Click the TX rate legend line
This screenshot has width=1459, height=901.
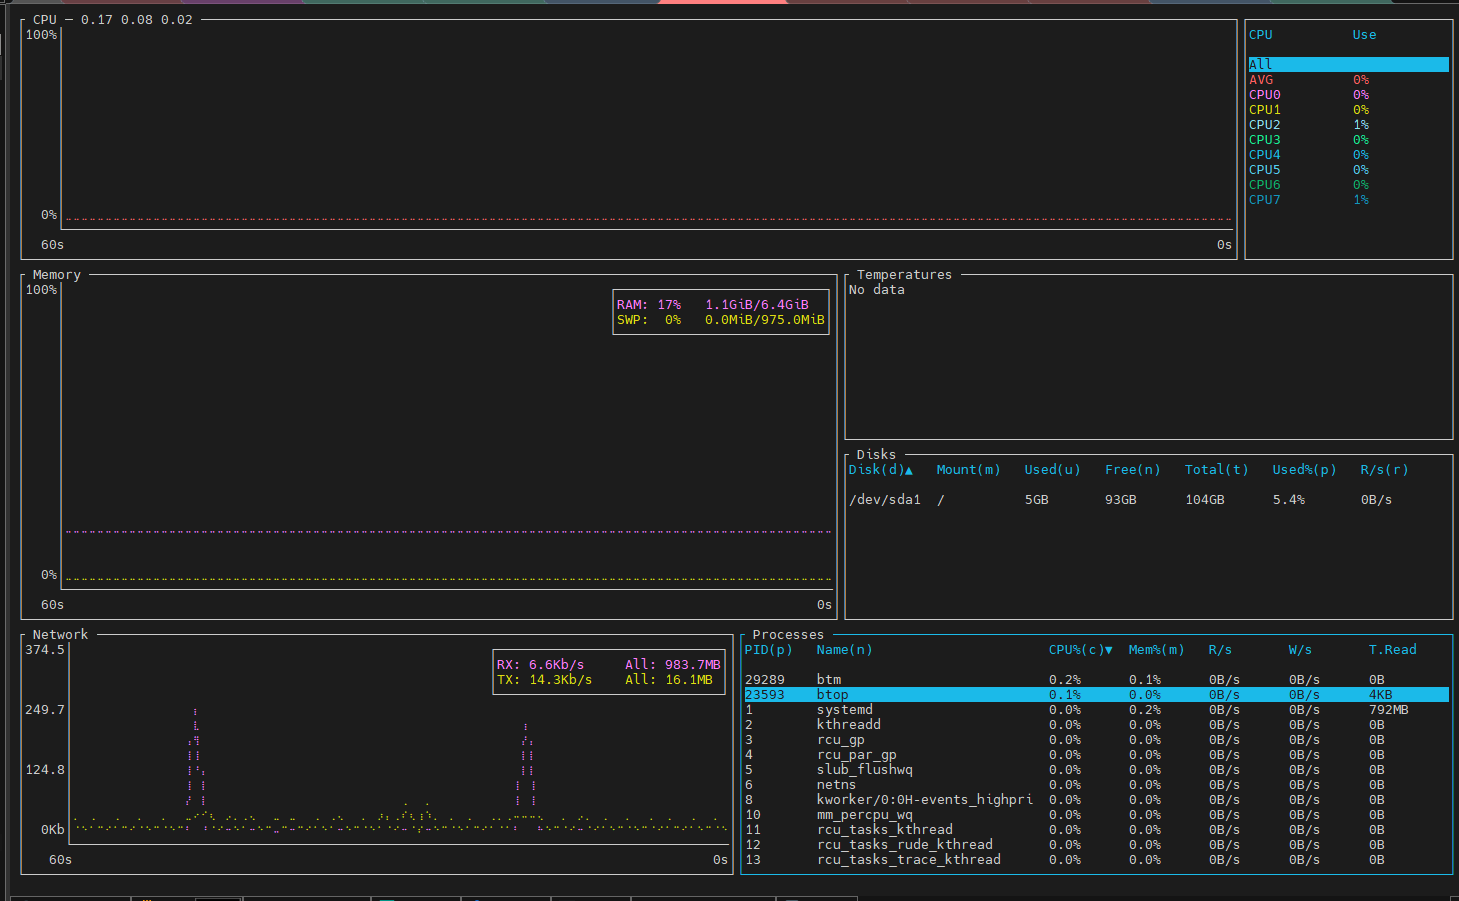coord(604,679)
